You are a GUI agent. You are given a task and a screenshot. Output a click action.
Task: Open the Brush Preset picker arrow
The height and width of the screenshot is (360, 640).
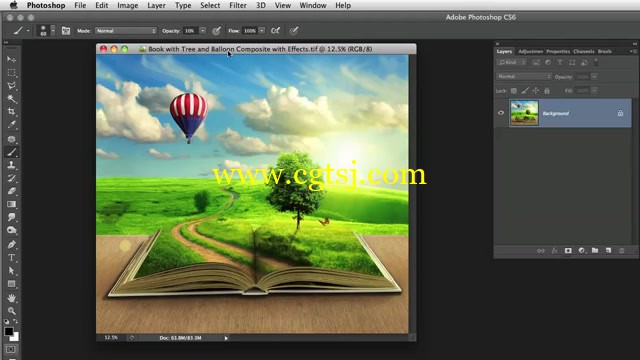[53, 31]
